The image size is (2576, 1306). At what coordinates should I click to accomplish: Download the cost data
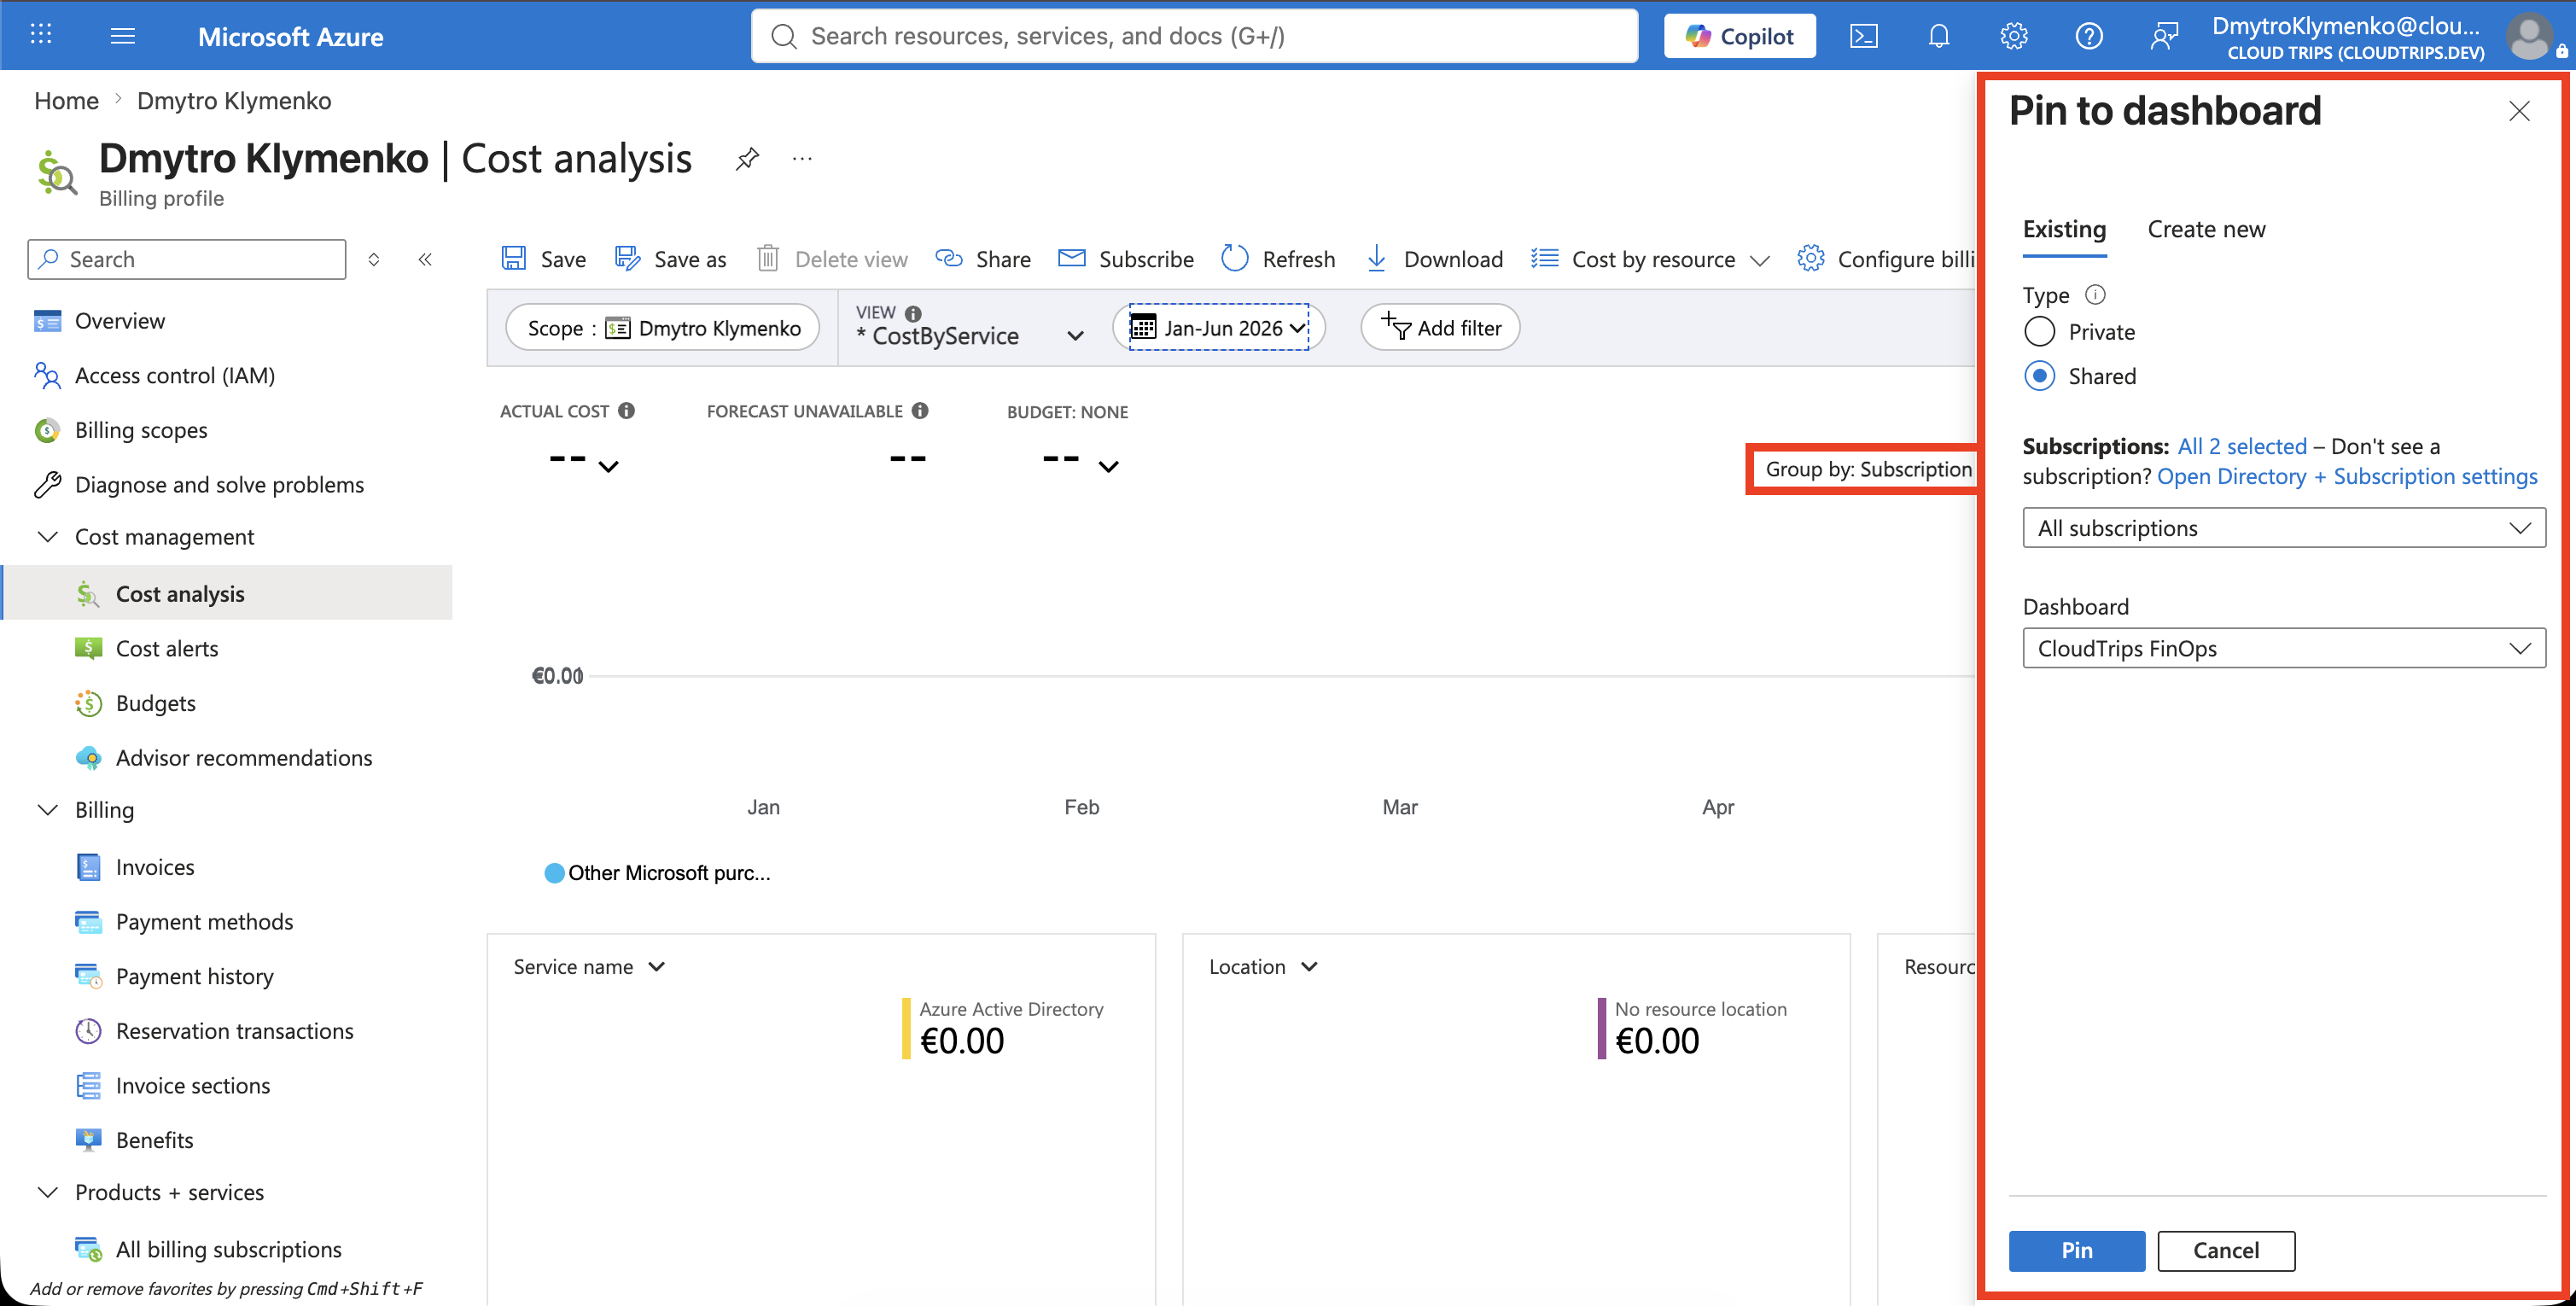[x=1434, y=259]
